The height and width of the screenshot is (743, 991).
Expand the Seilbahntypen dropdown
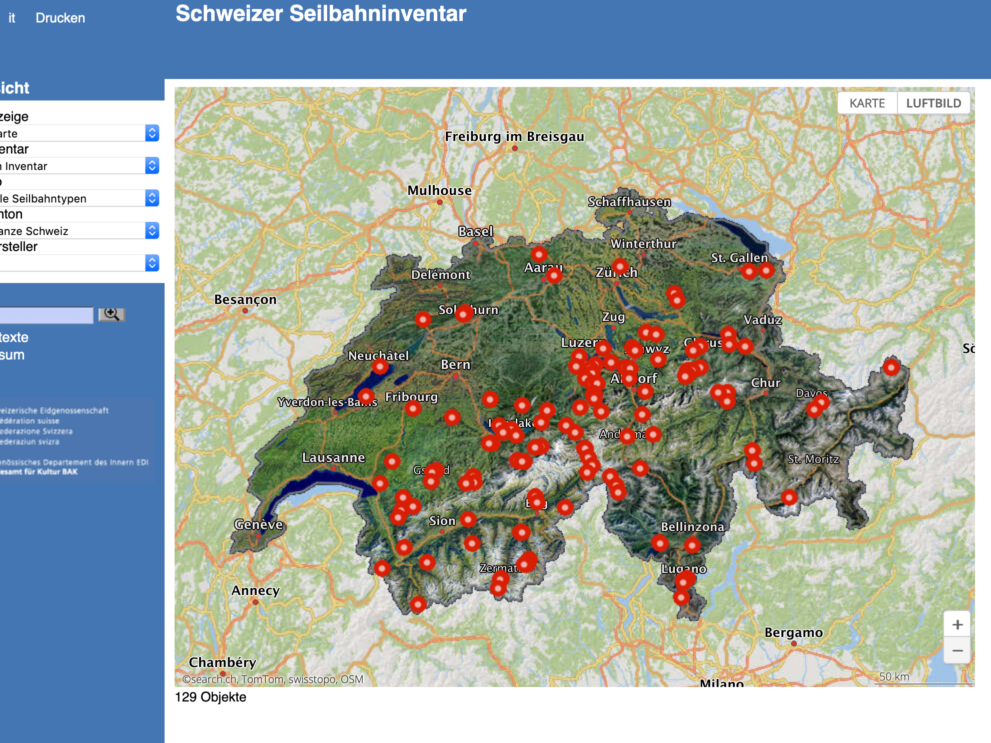tap(80, 198)
